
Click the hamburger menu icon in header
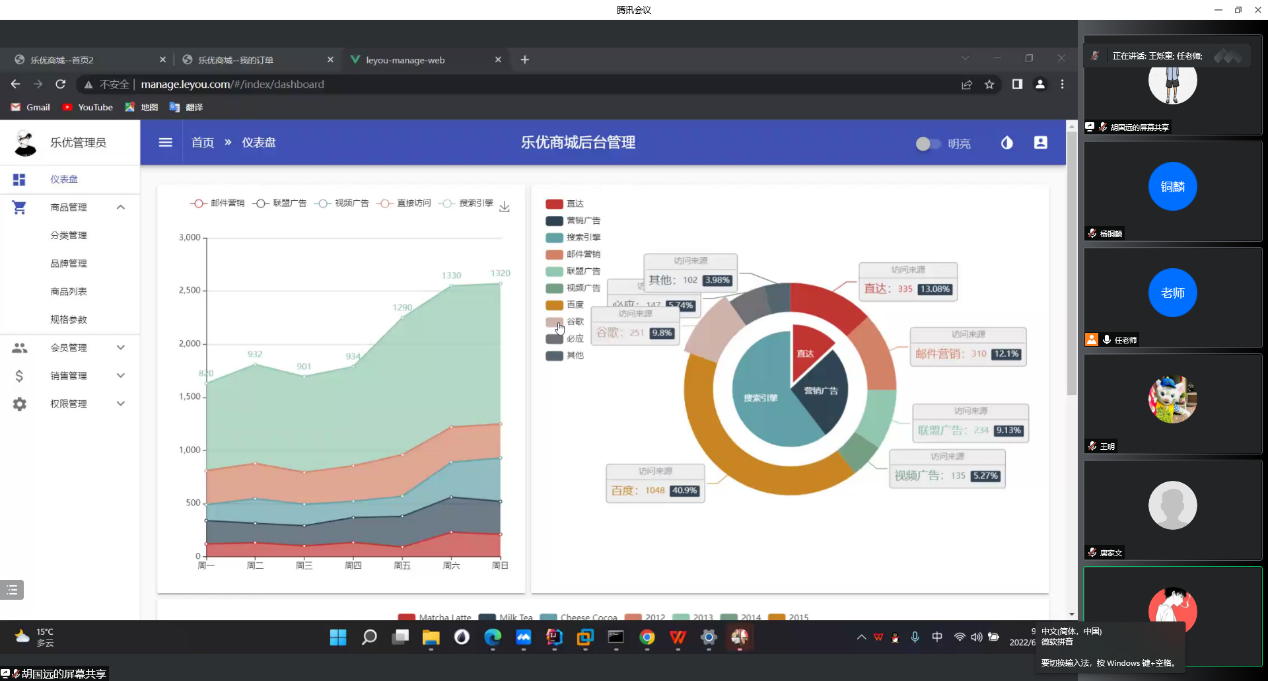pos(165,143)
